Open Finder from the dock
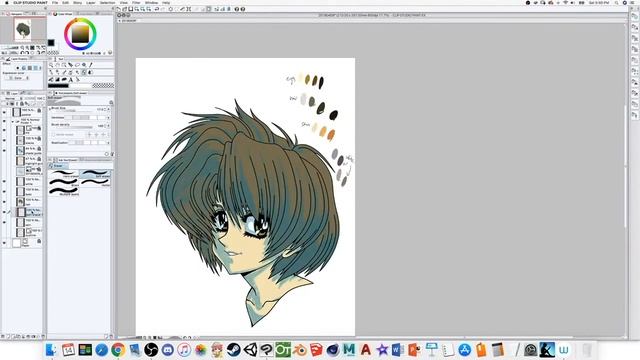 pyautogui.click(x=51, y=350)
